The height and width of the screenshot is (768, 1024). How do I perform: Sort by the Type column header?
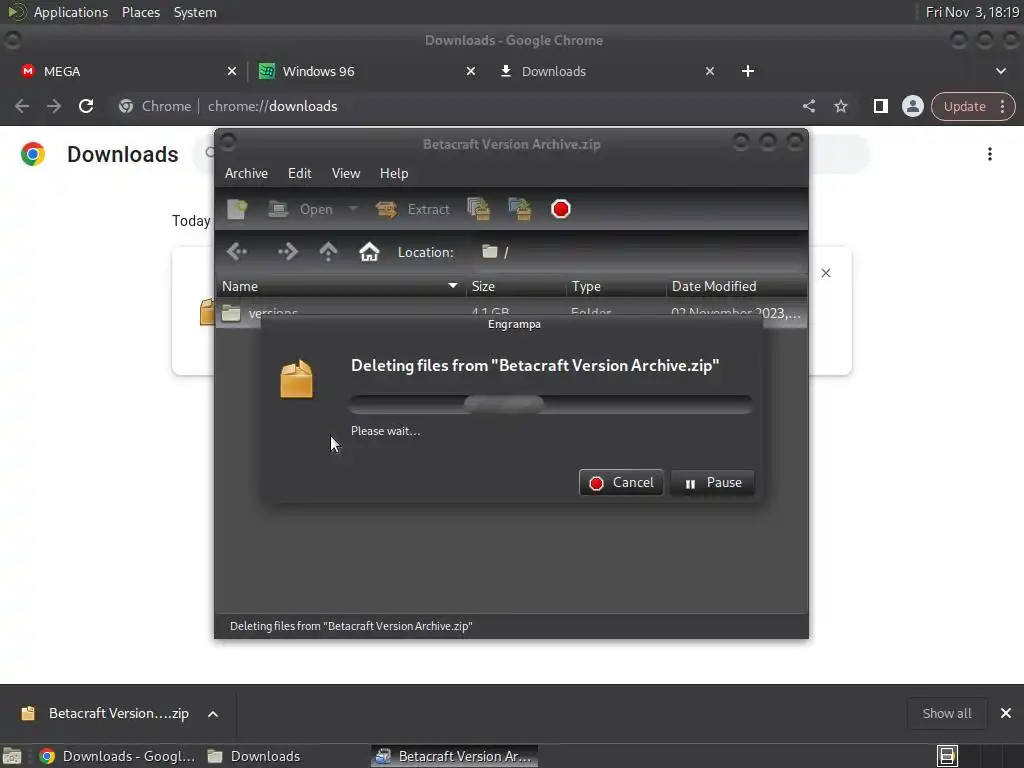616,286
